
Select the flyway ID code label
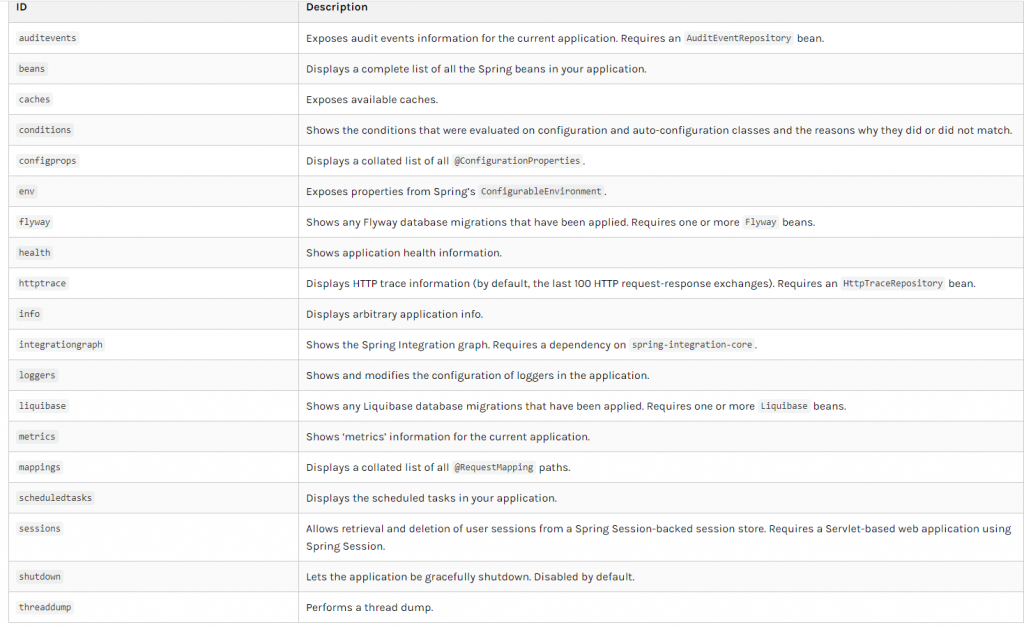coord(34,222)
